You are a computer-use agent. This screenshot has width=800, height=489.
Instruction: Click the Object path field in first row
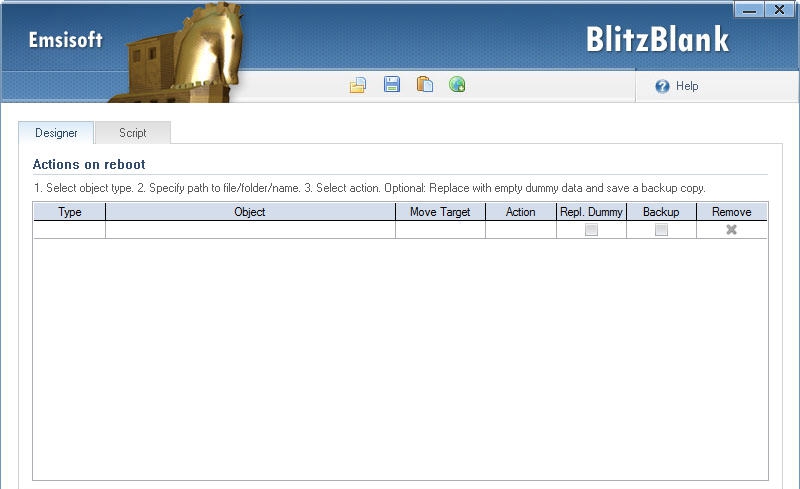(x=250, y=230)
